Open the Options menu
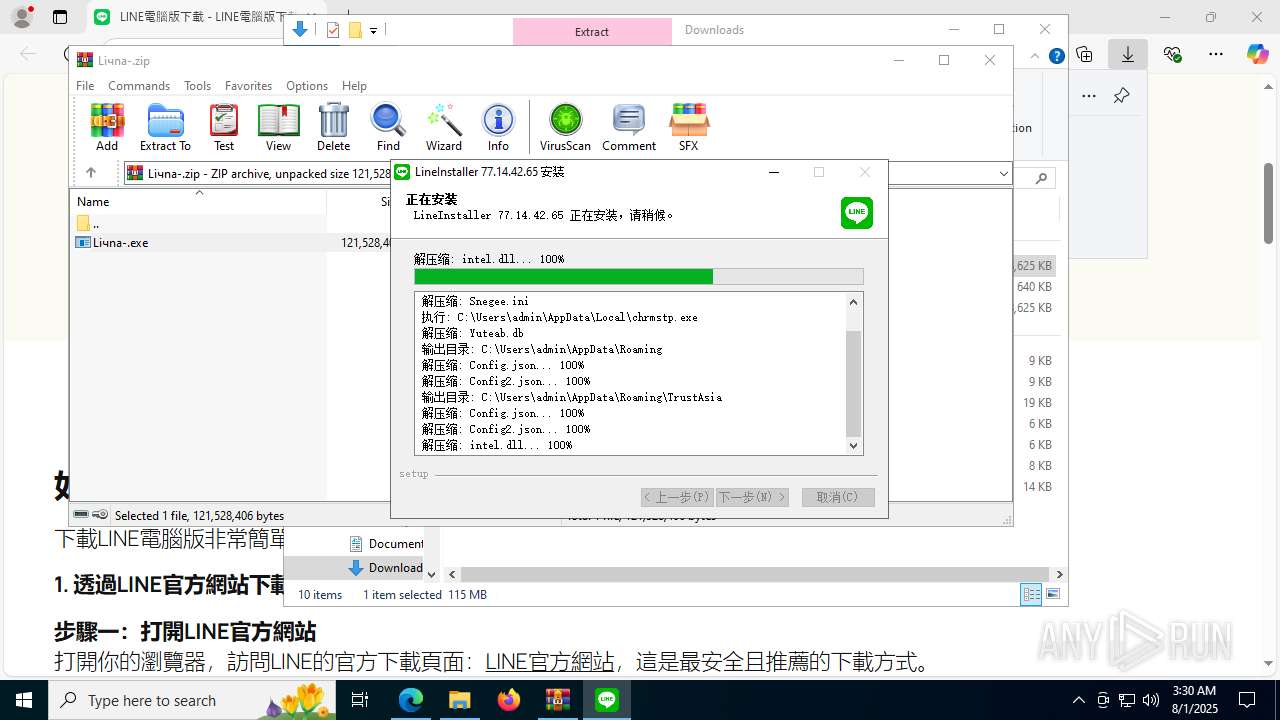 coord(307,86)
